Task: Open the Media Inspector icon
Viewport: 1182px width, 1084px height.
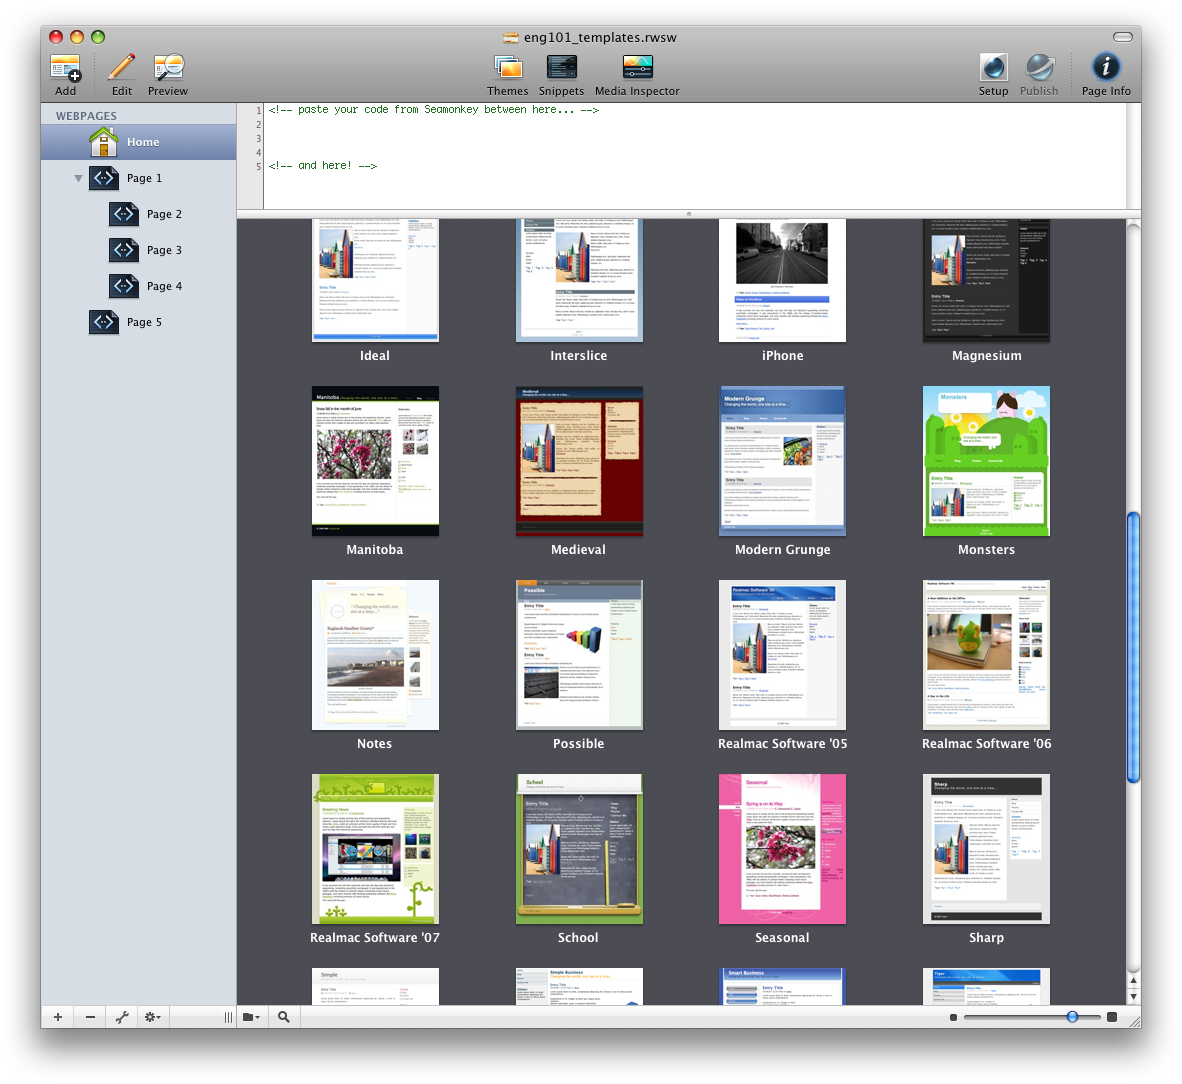Action: coord(638,68)
